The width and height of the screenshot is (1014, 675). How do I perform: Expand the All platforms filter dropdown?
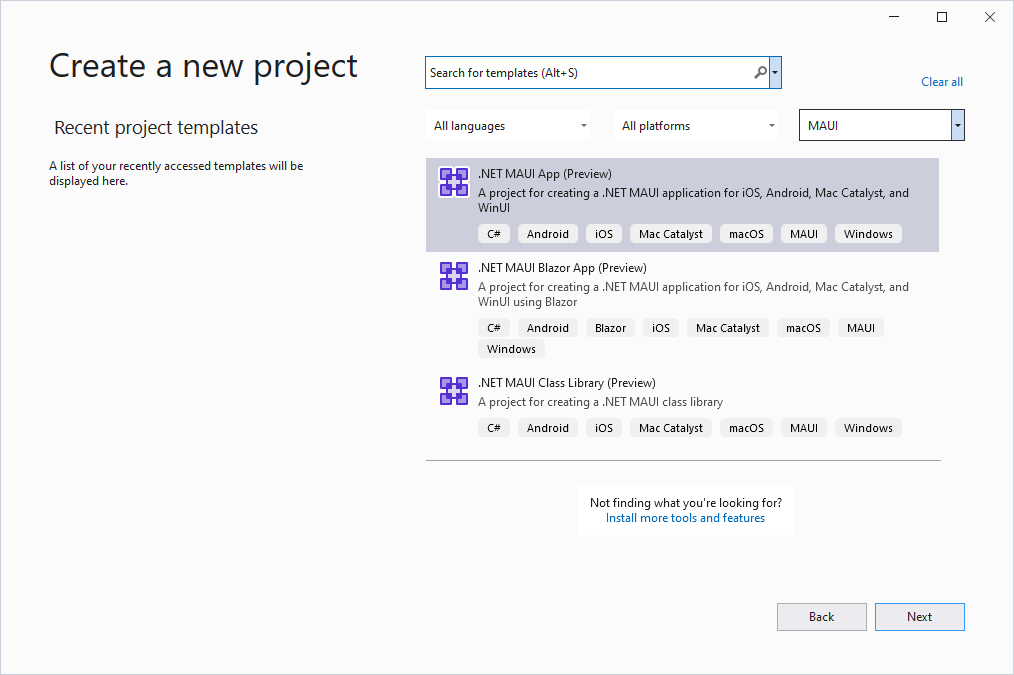697,126
